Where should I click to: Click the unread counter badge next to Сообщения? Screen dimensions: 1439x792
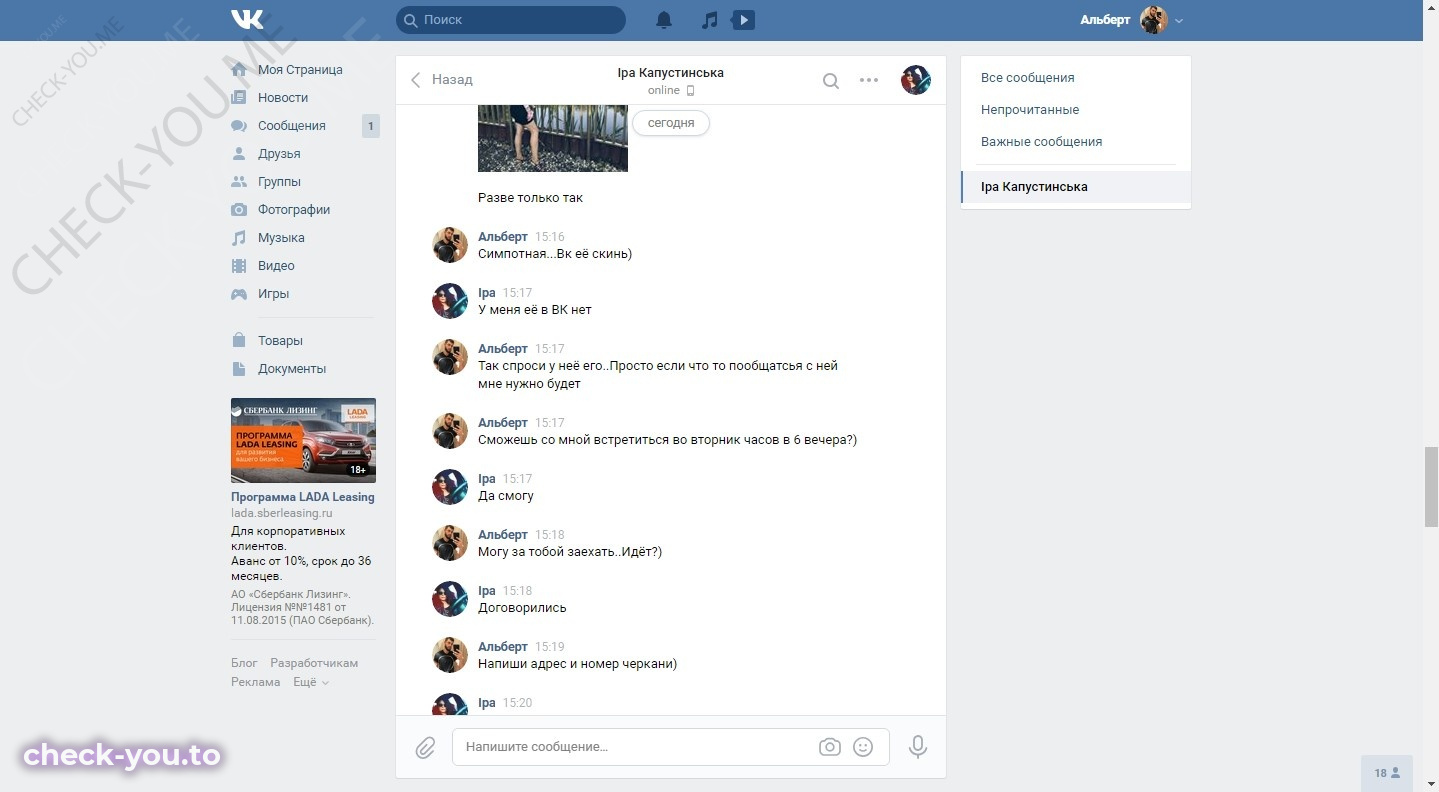370,126
